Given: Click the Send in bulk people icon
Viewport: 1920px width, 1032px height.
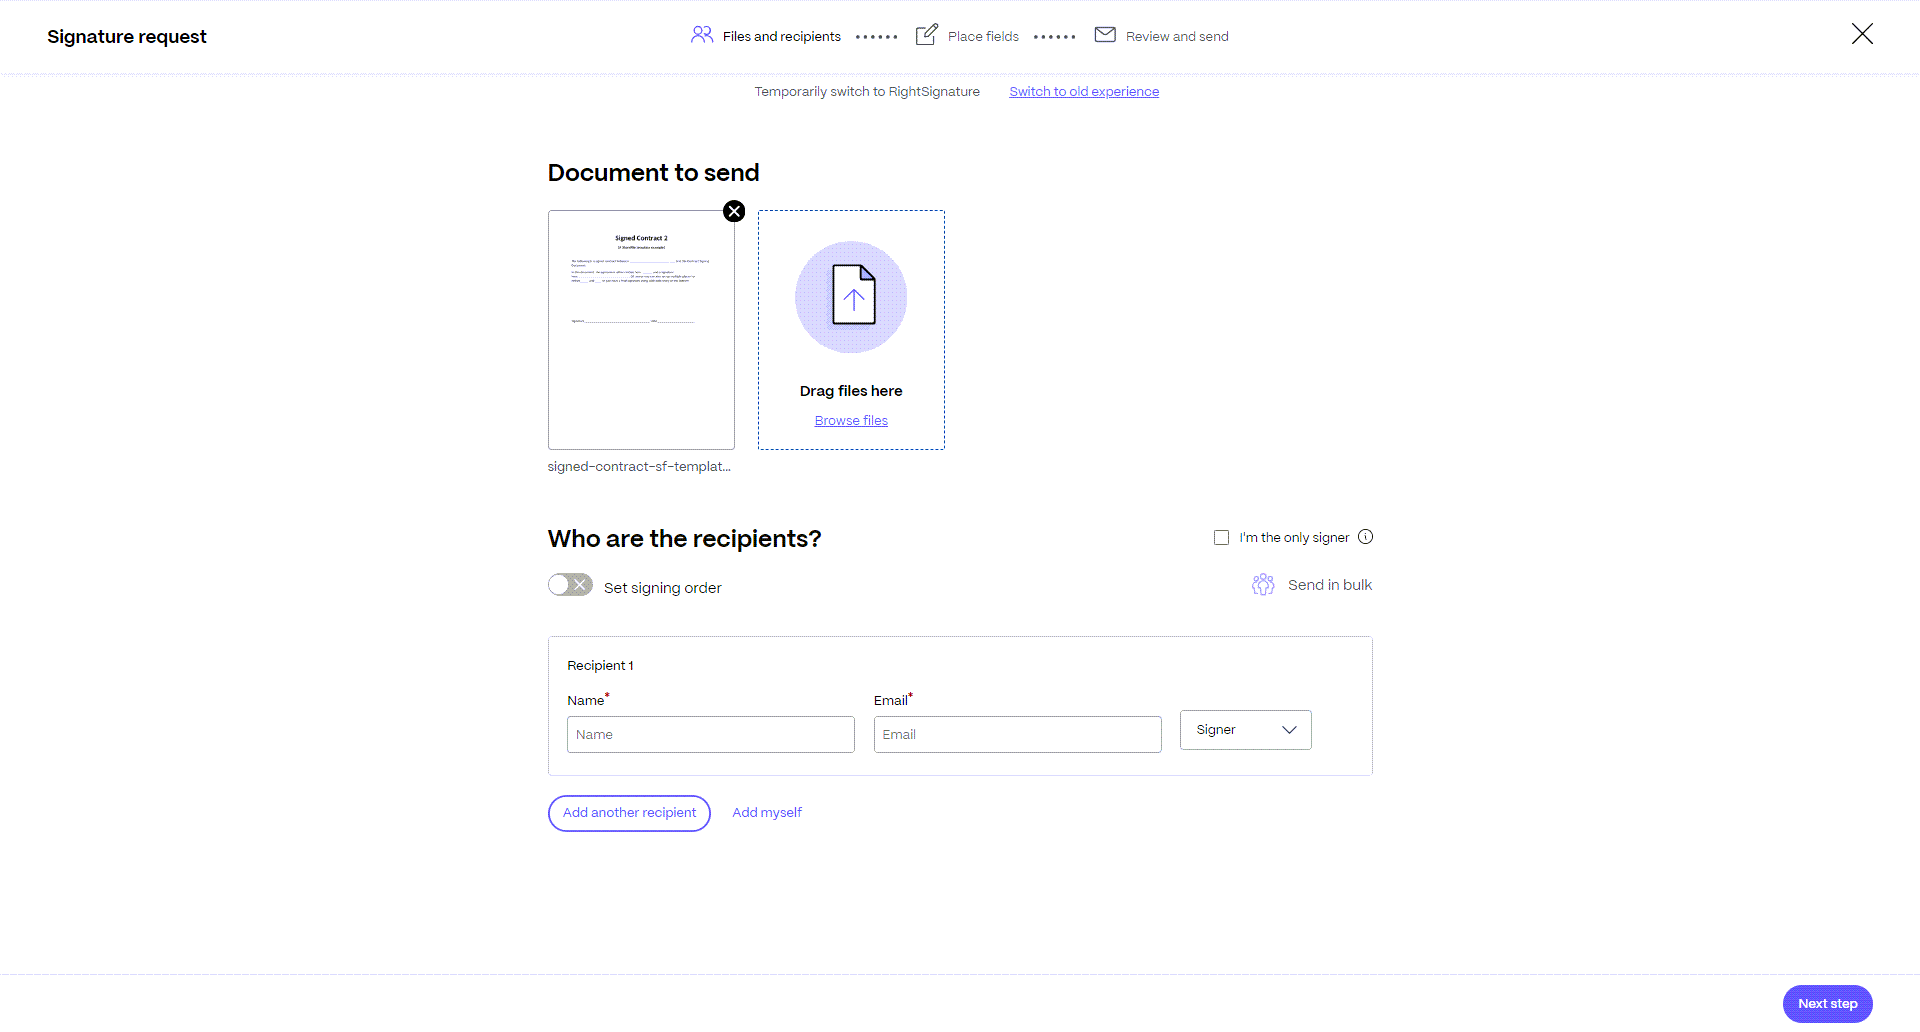Looking at the screenshot, I should pos(1263,585).
